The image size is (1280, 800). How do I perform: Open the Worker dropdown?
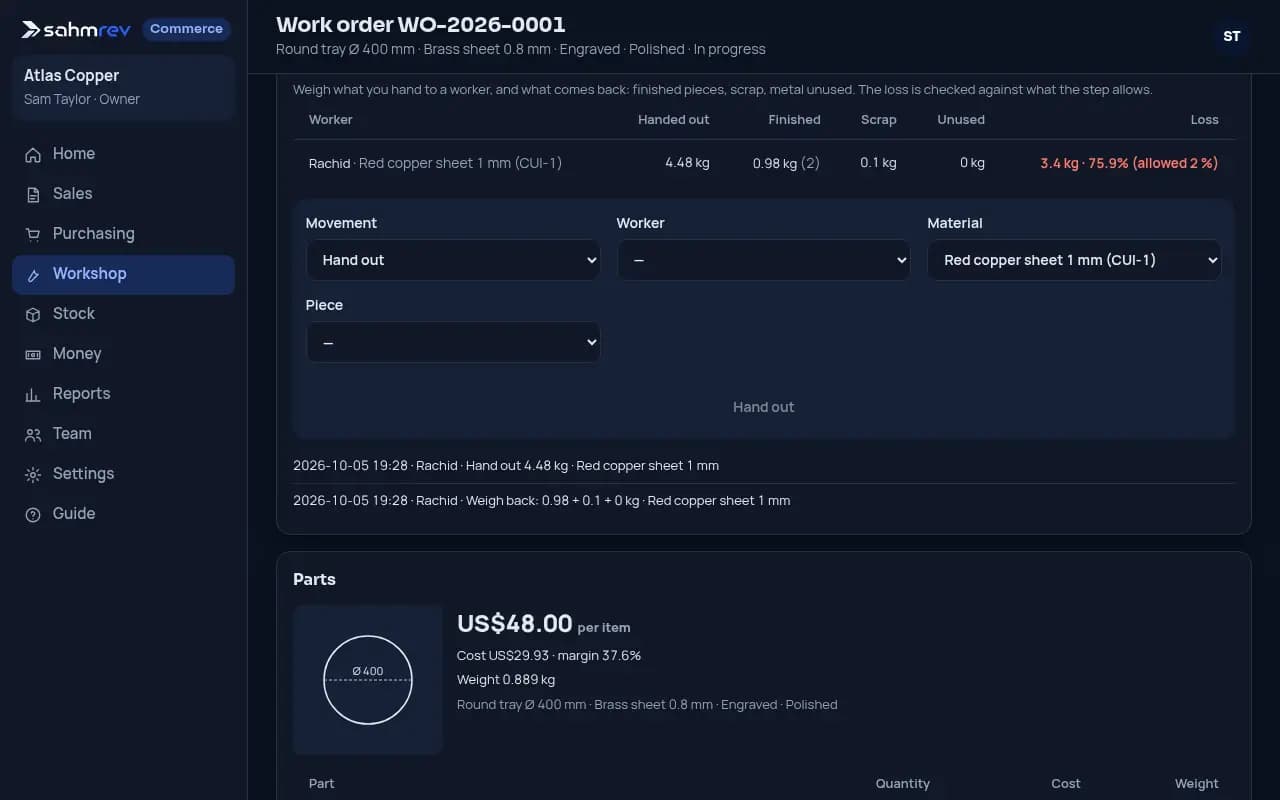(764, 260)
